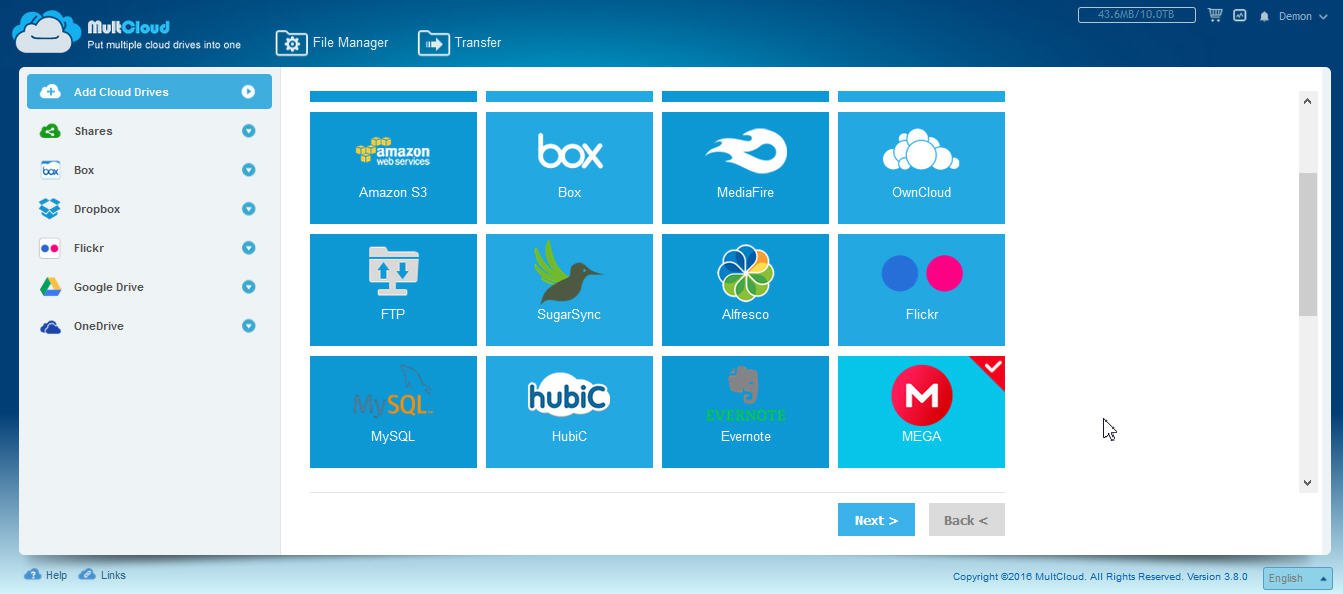Click the Dropbox icon in sidebar
The height and width of the screenshot is (594, 1343).
pyautogui.click(x=50, y=209)
